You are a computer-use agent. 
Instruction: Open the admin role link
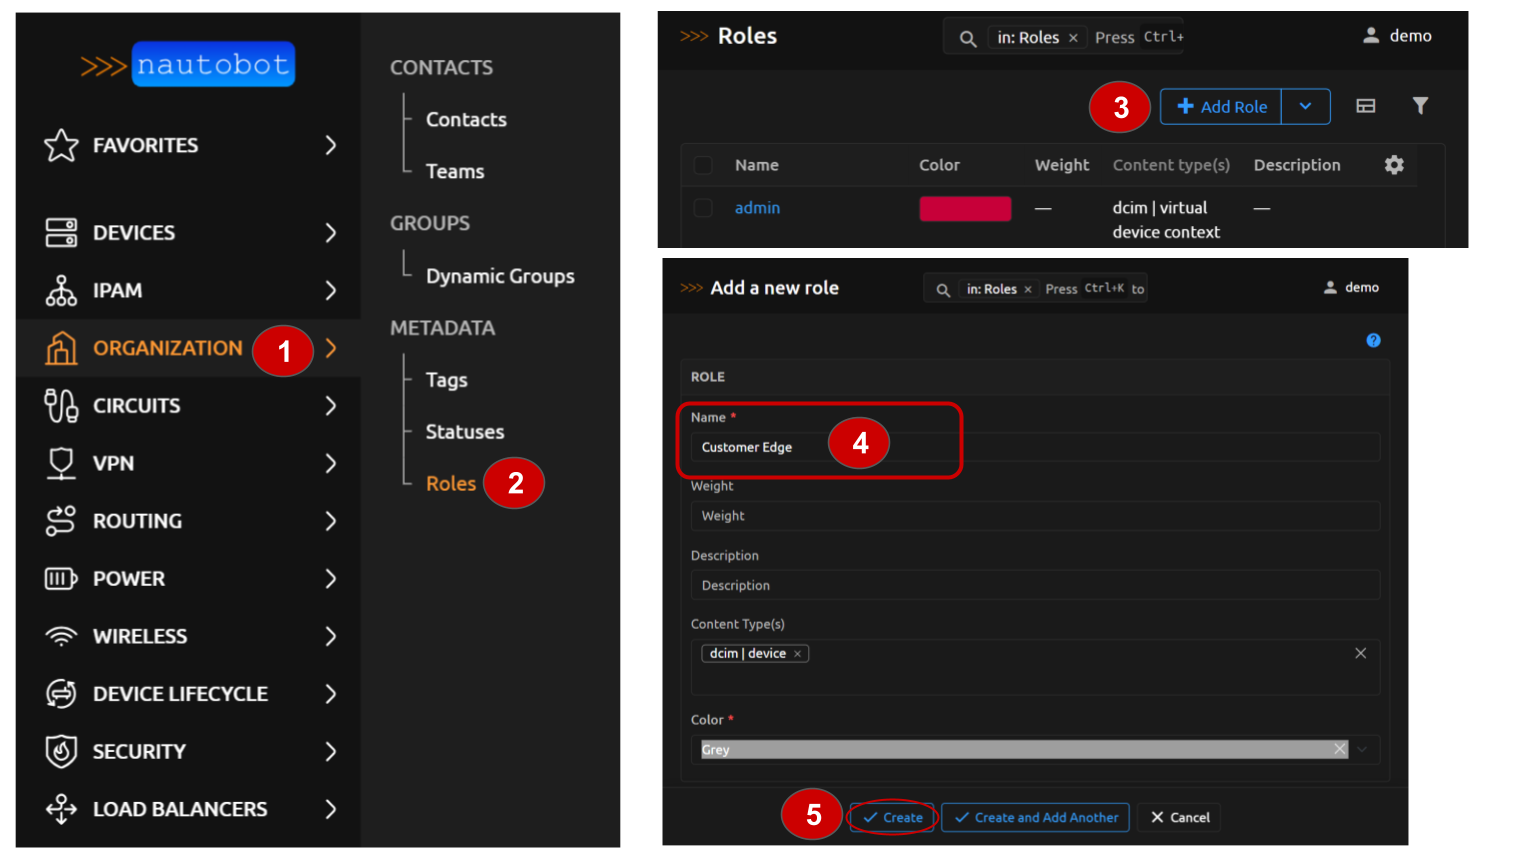point(757,208)
